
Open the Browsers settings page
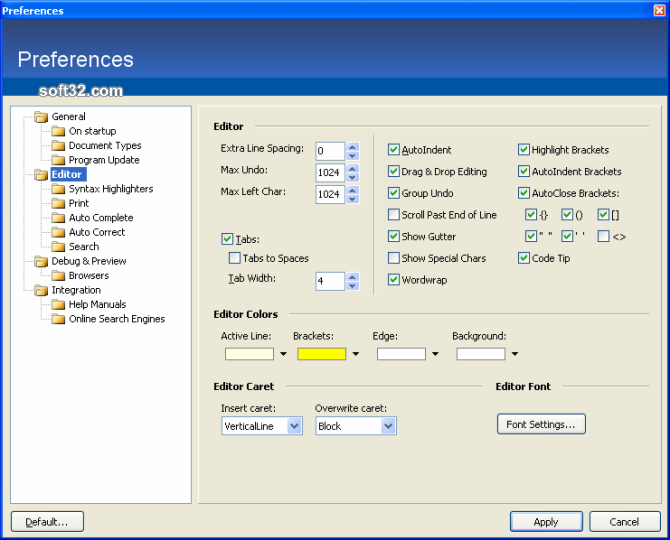(x=89, y=276)
